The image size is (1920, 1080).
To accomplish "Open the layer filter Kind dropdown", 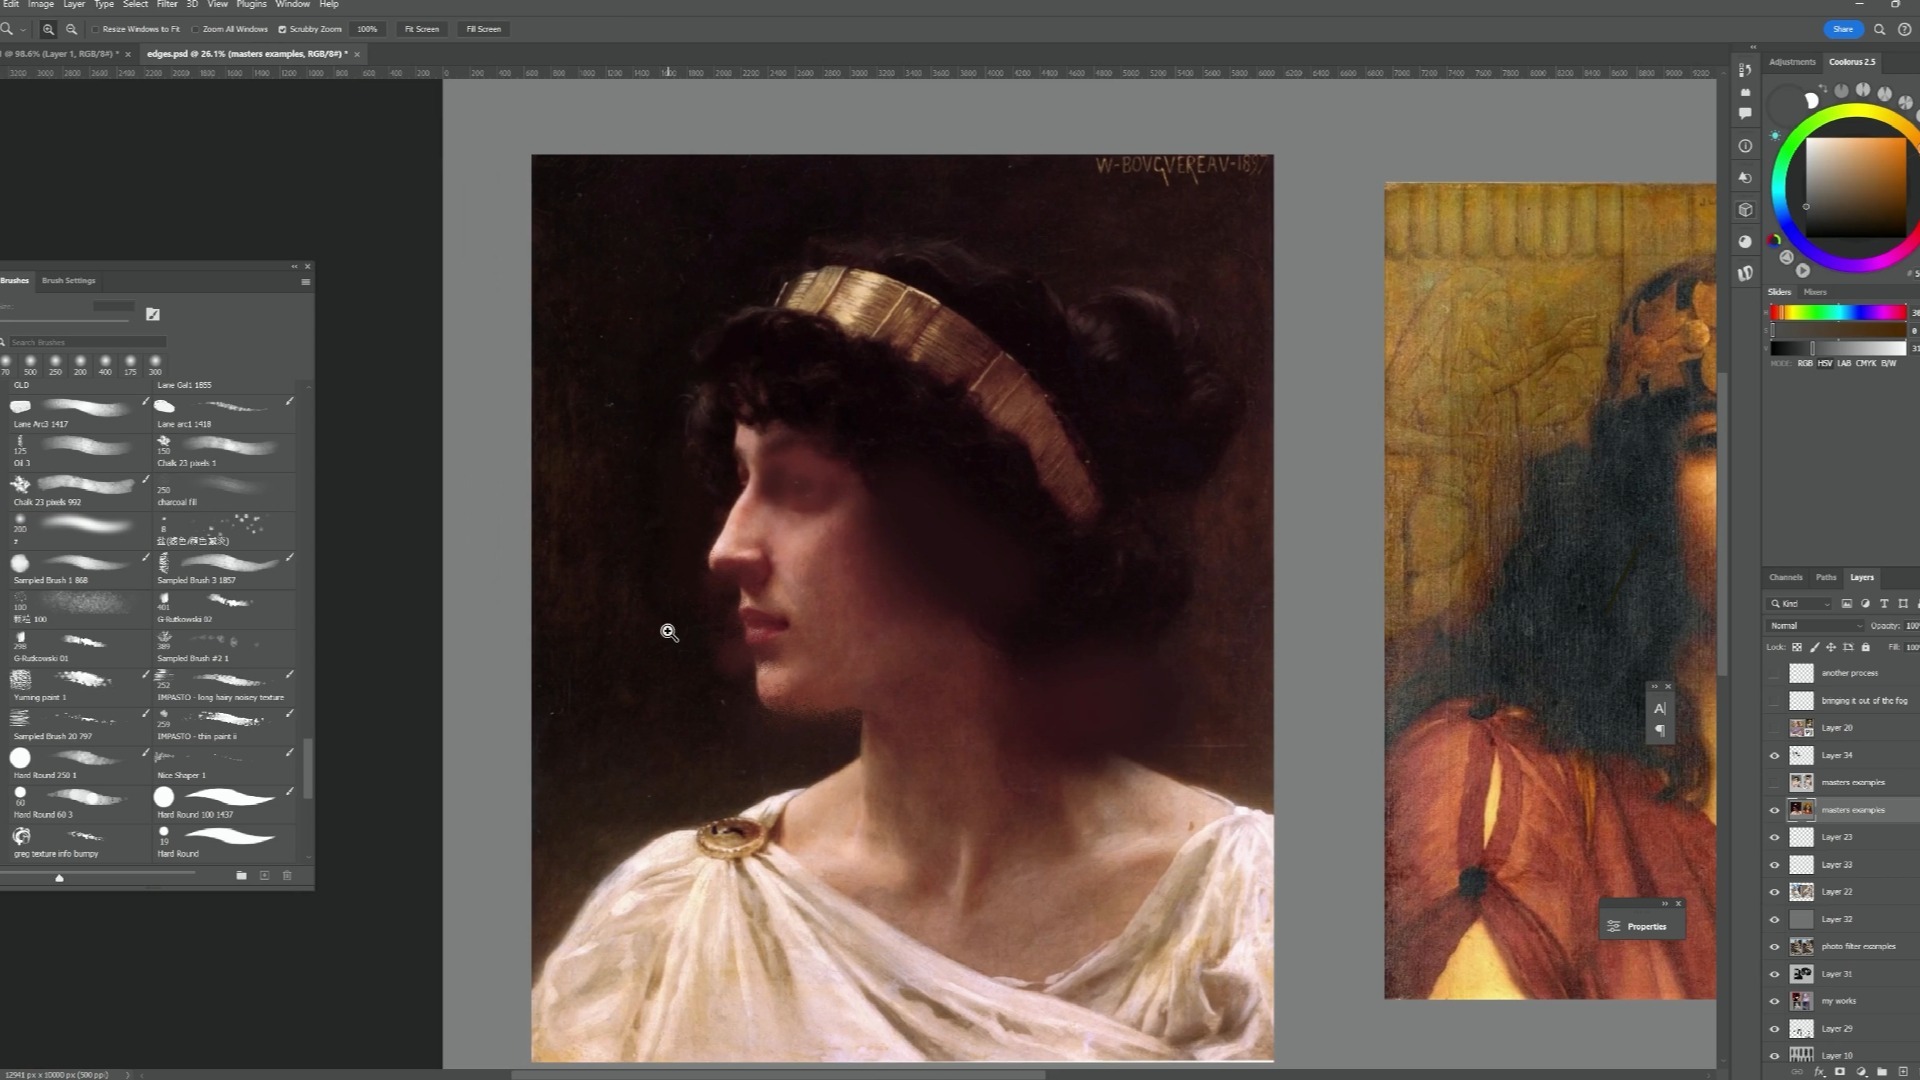I will pos(1800,603).
